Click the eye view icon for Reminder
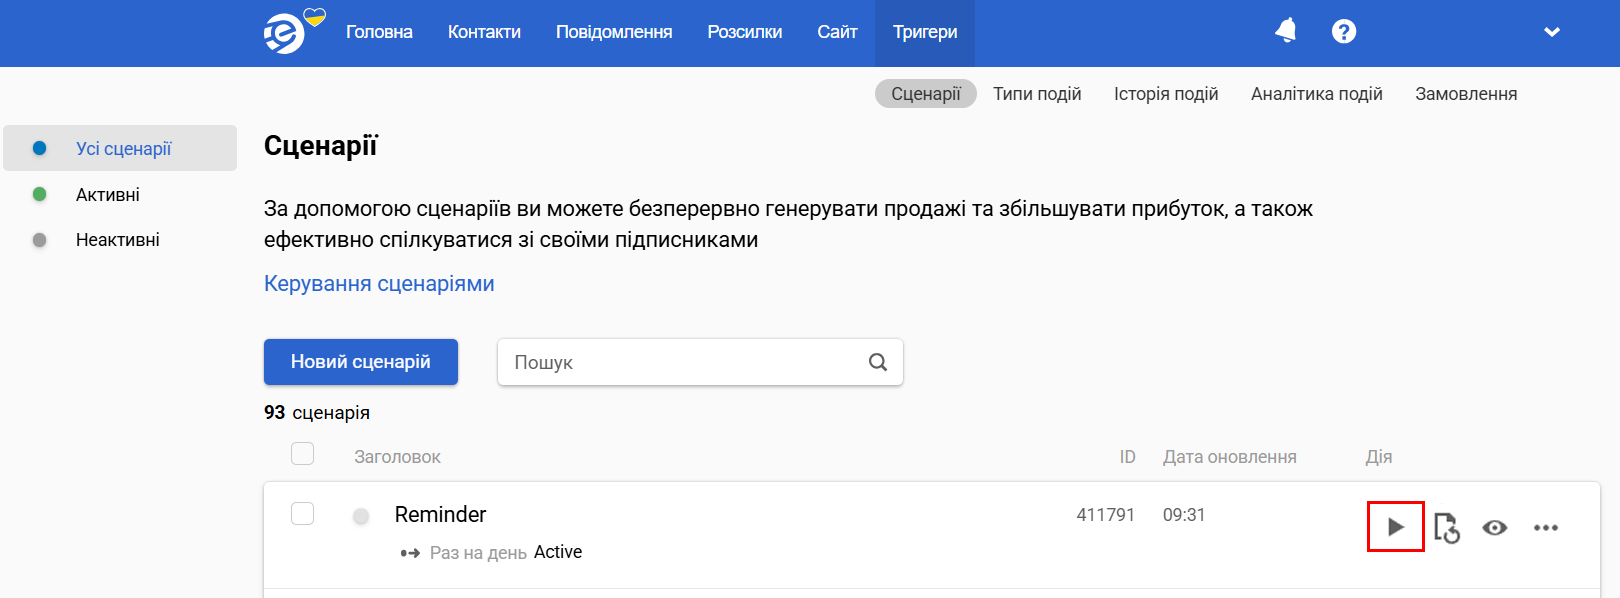 coord(1495,527)
